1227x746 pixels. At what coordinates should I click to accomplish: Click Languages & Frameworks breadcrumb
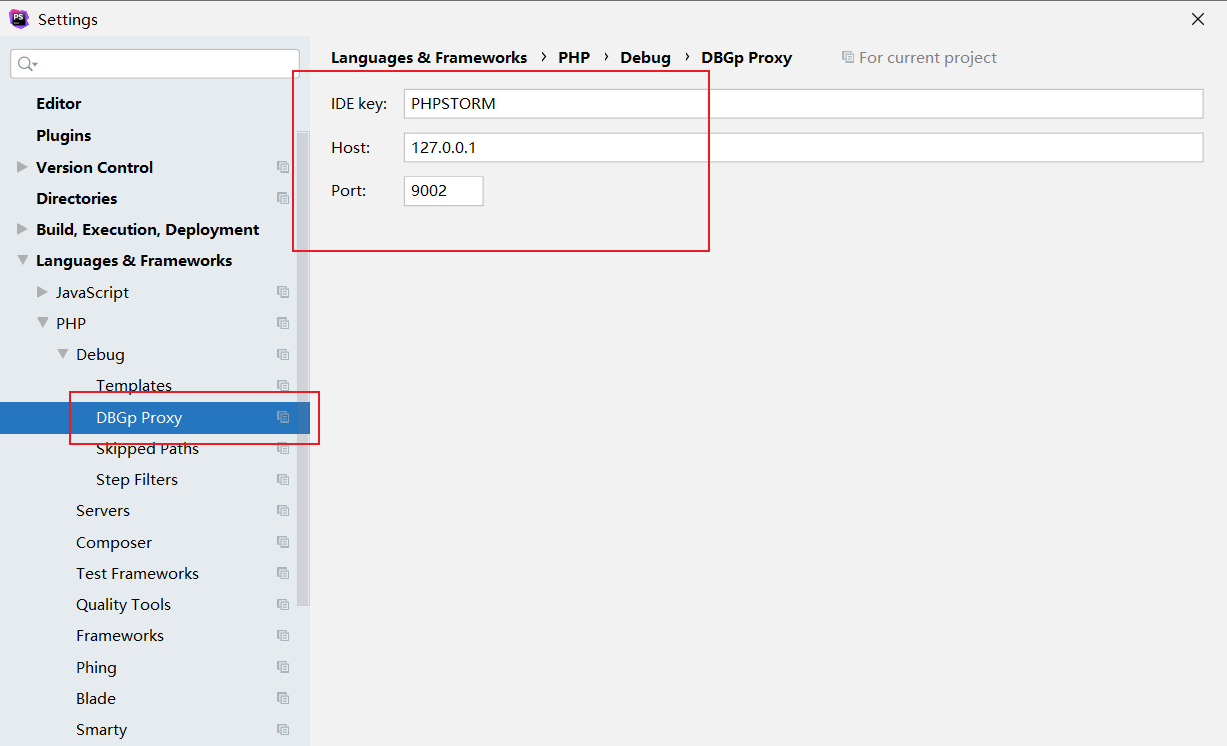[429, 58]
